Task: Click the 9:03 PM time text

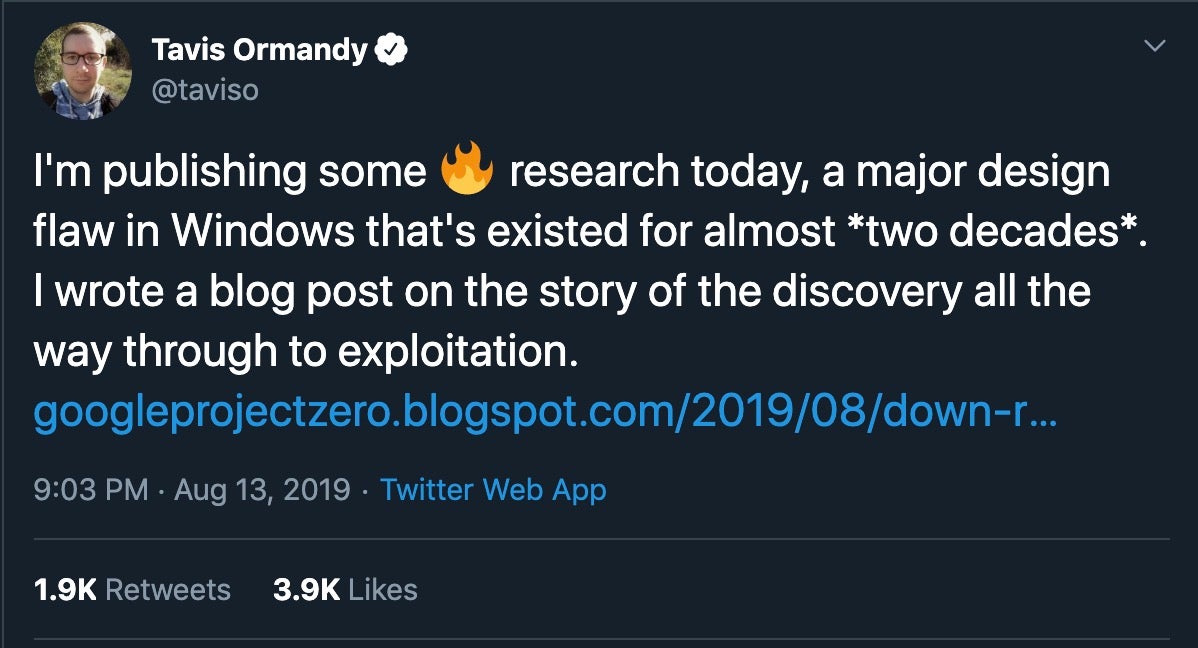Action: 91,490
